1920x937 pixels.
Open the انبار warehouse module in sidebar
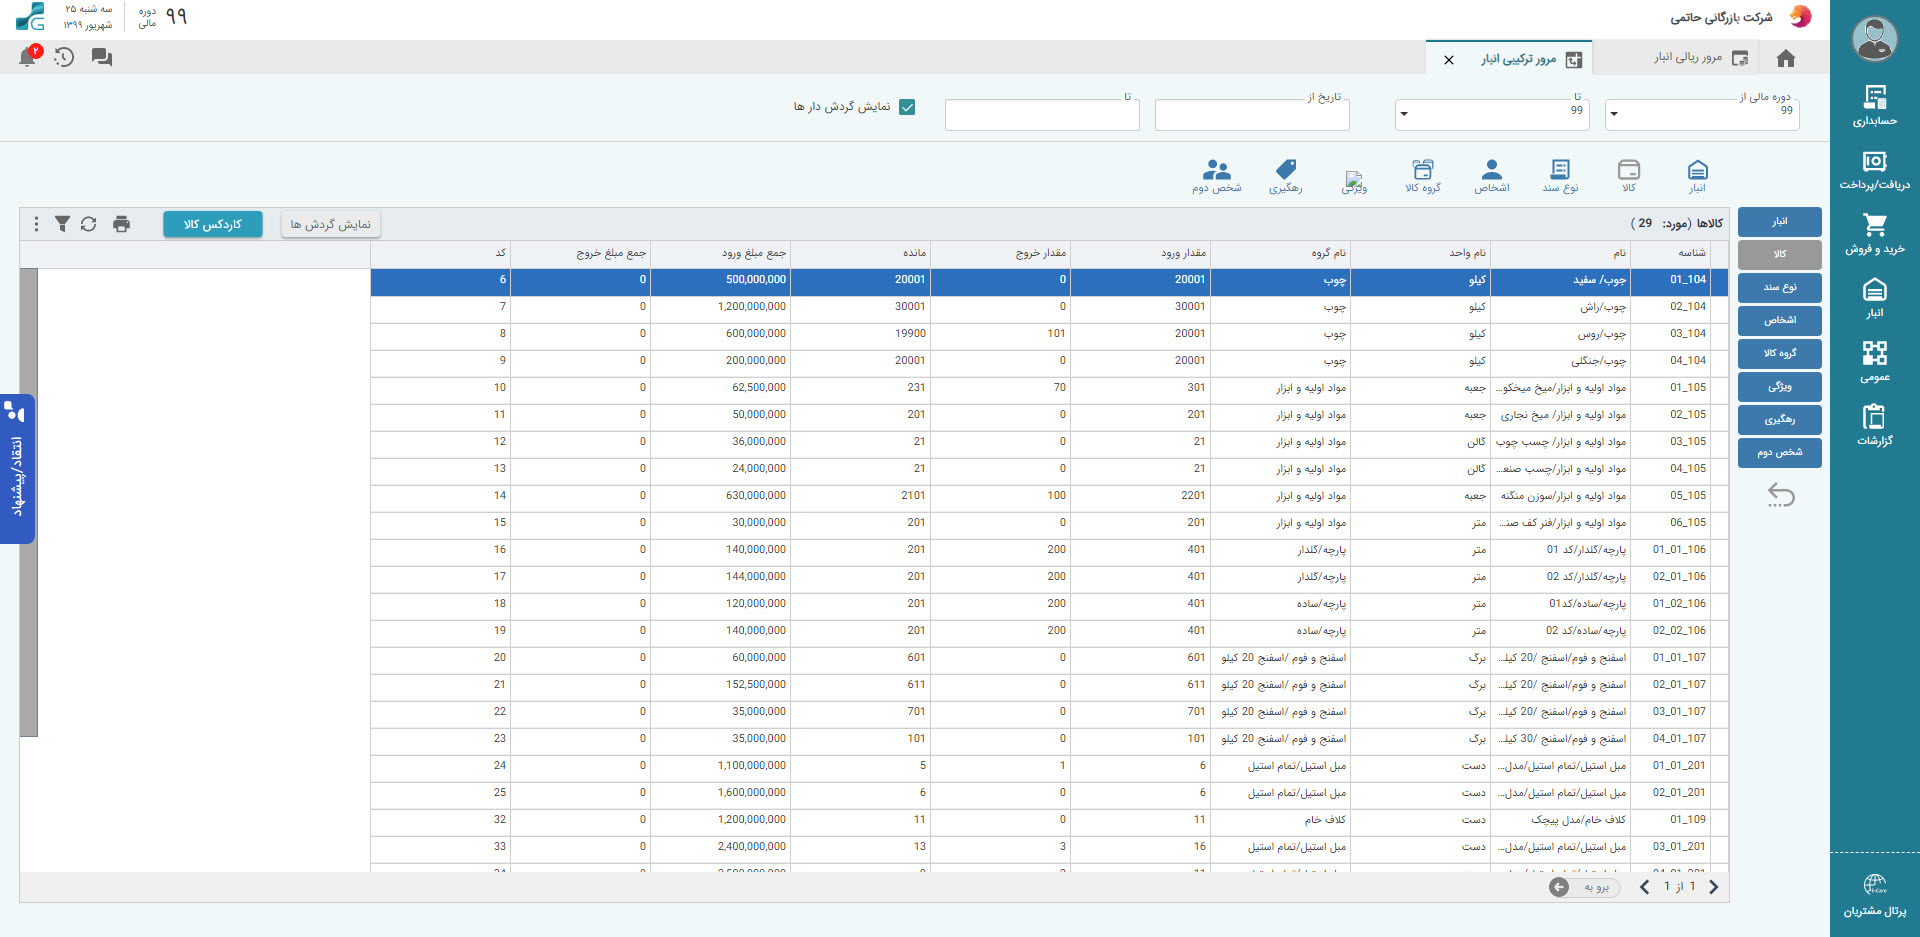pos(1874,297)
